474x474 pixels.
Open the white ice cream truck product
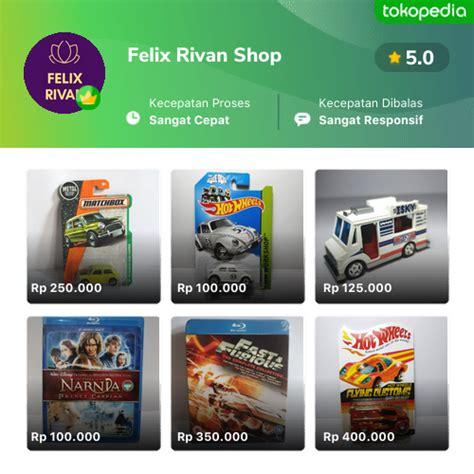(382, 236)
